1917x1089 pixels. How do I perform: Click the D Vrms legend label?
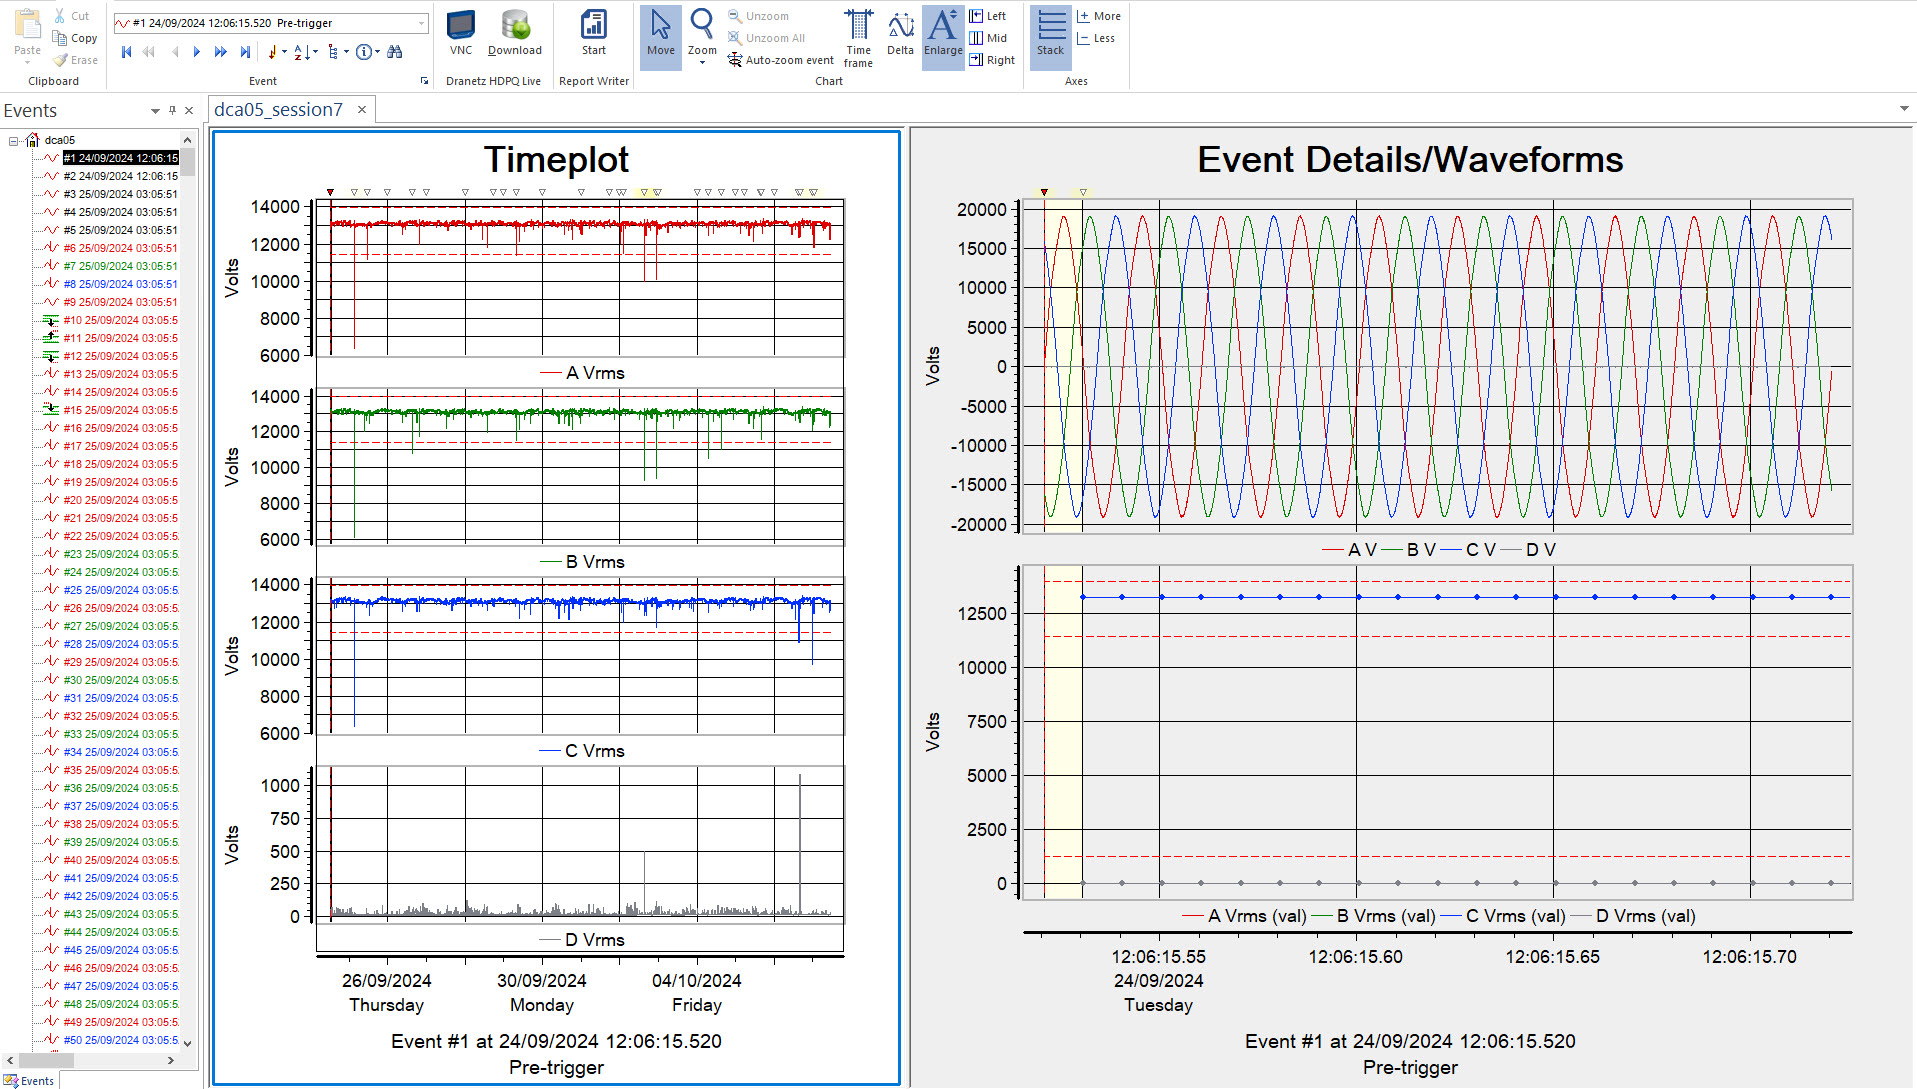coord(595,940)
